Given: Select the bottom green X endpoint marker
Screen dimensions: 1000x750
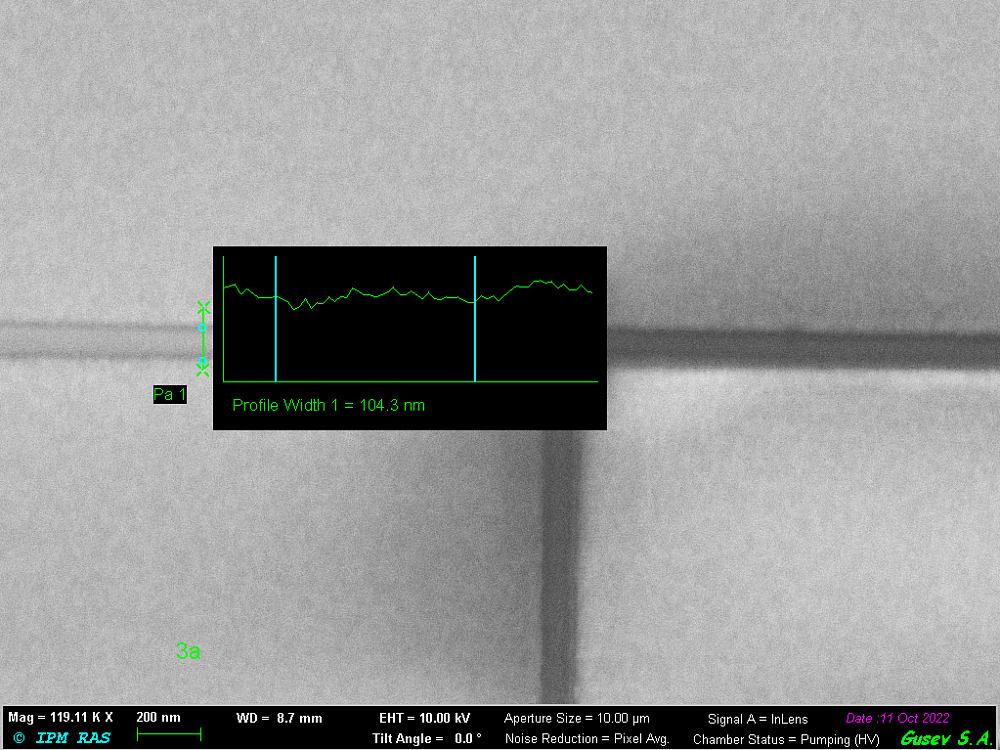Looking at the screenshot, I should click(x=203, y=371).
